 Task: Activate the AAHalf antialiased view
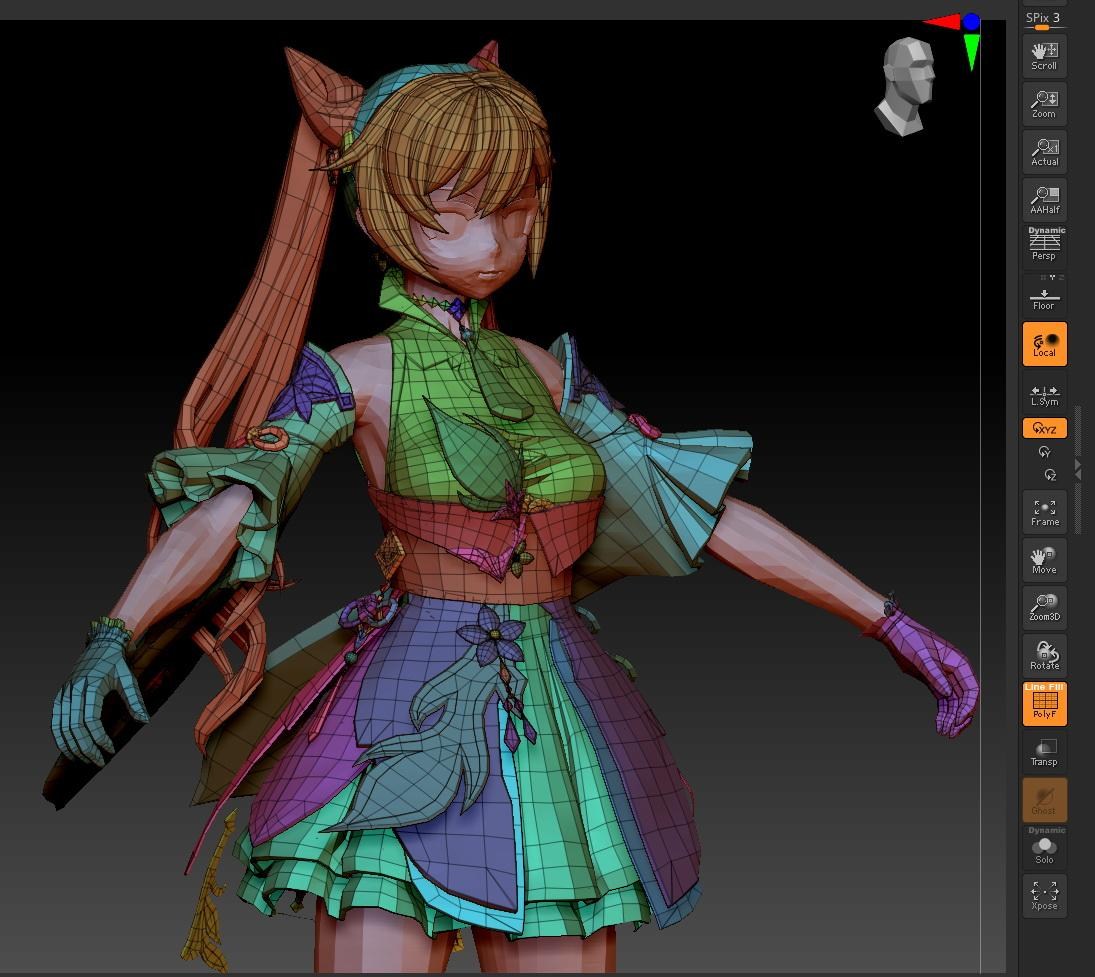coord(1044,200)
